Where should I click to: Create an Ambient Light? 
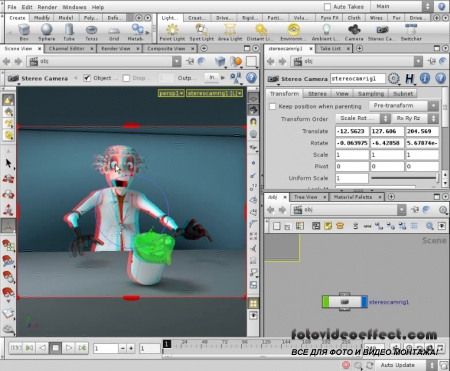coord(326,32)
